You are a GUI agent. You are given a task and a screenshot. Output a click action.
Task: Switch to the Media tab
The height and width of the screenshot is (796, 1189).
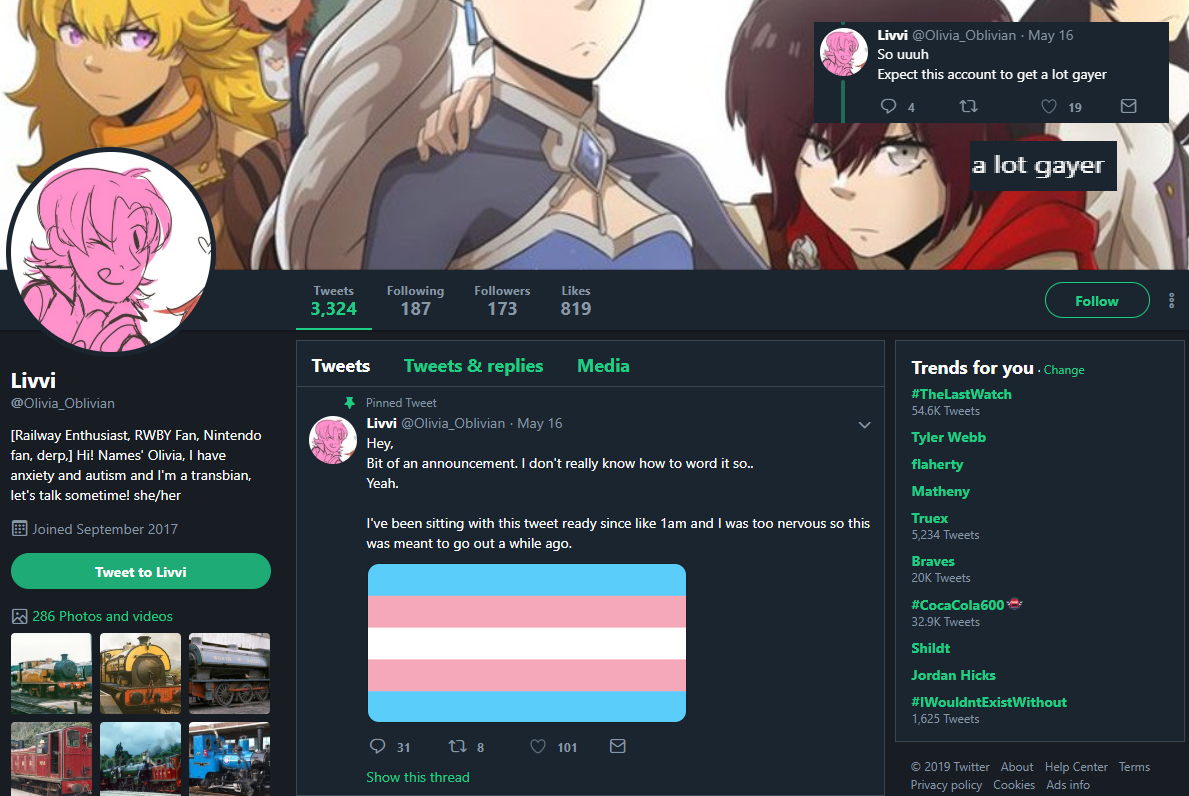click(x=603, y=366)
